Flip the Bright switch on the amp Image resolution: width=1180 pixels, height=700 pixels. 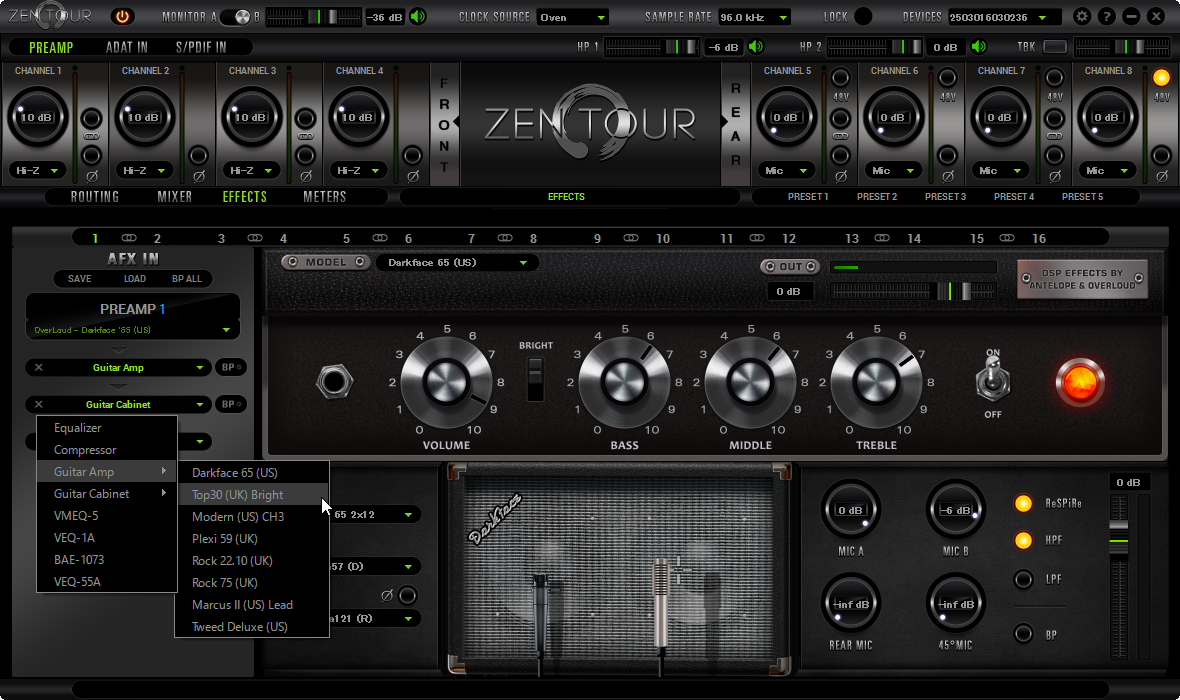[x=535, y=379]
